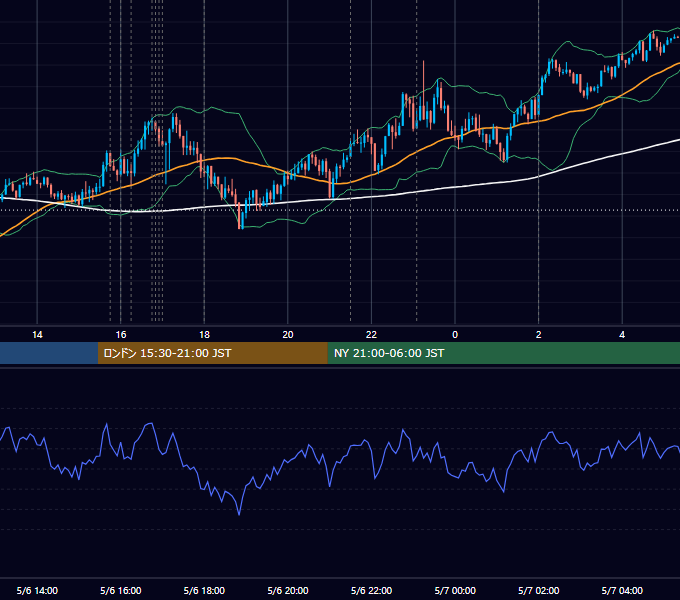Click the 5/7 04:00 time label

[x=622, y=590]
